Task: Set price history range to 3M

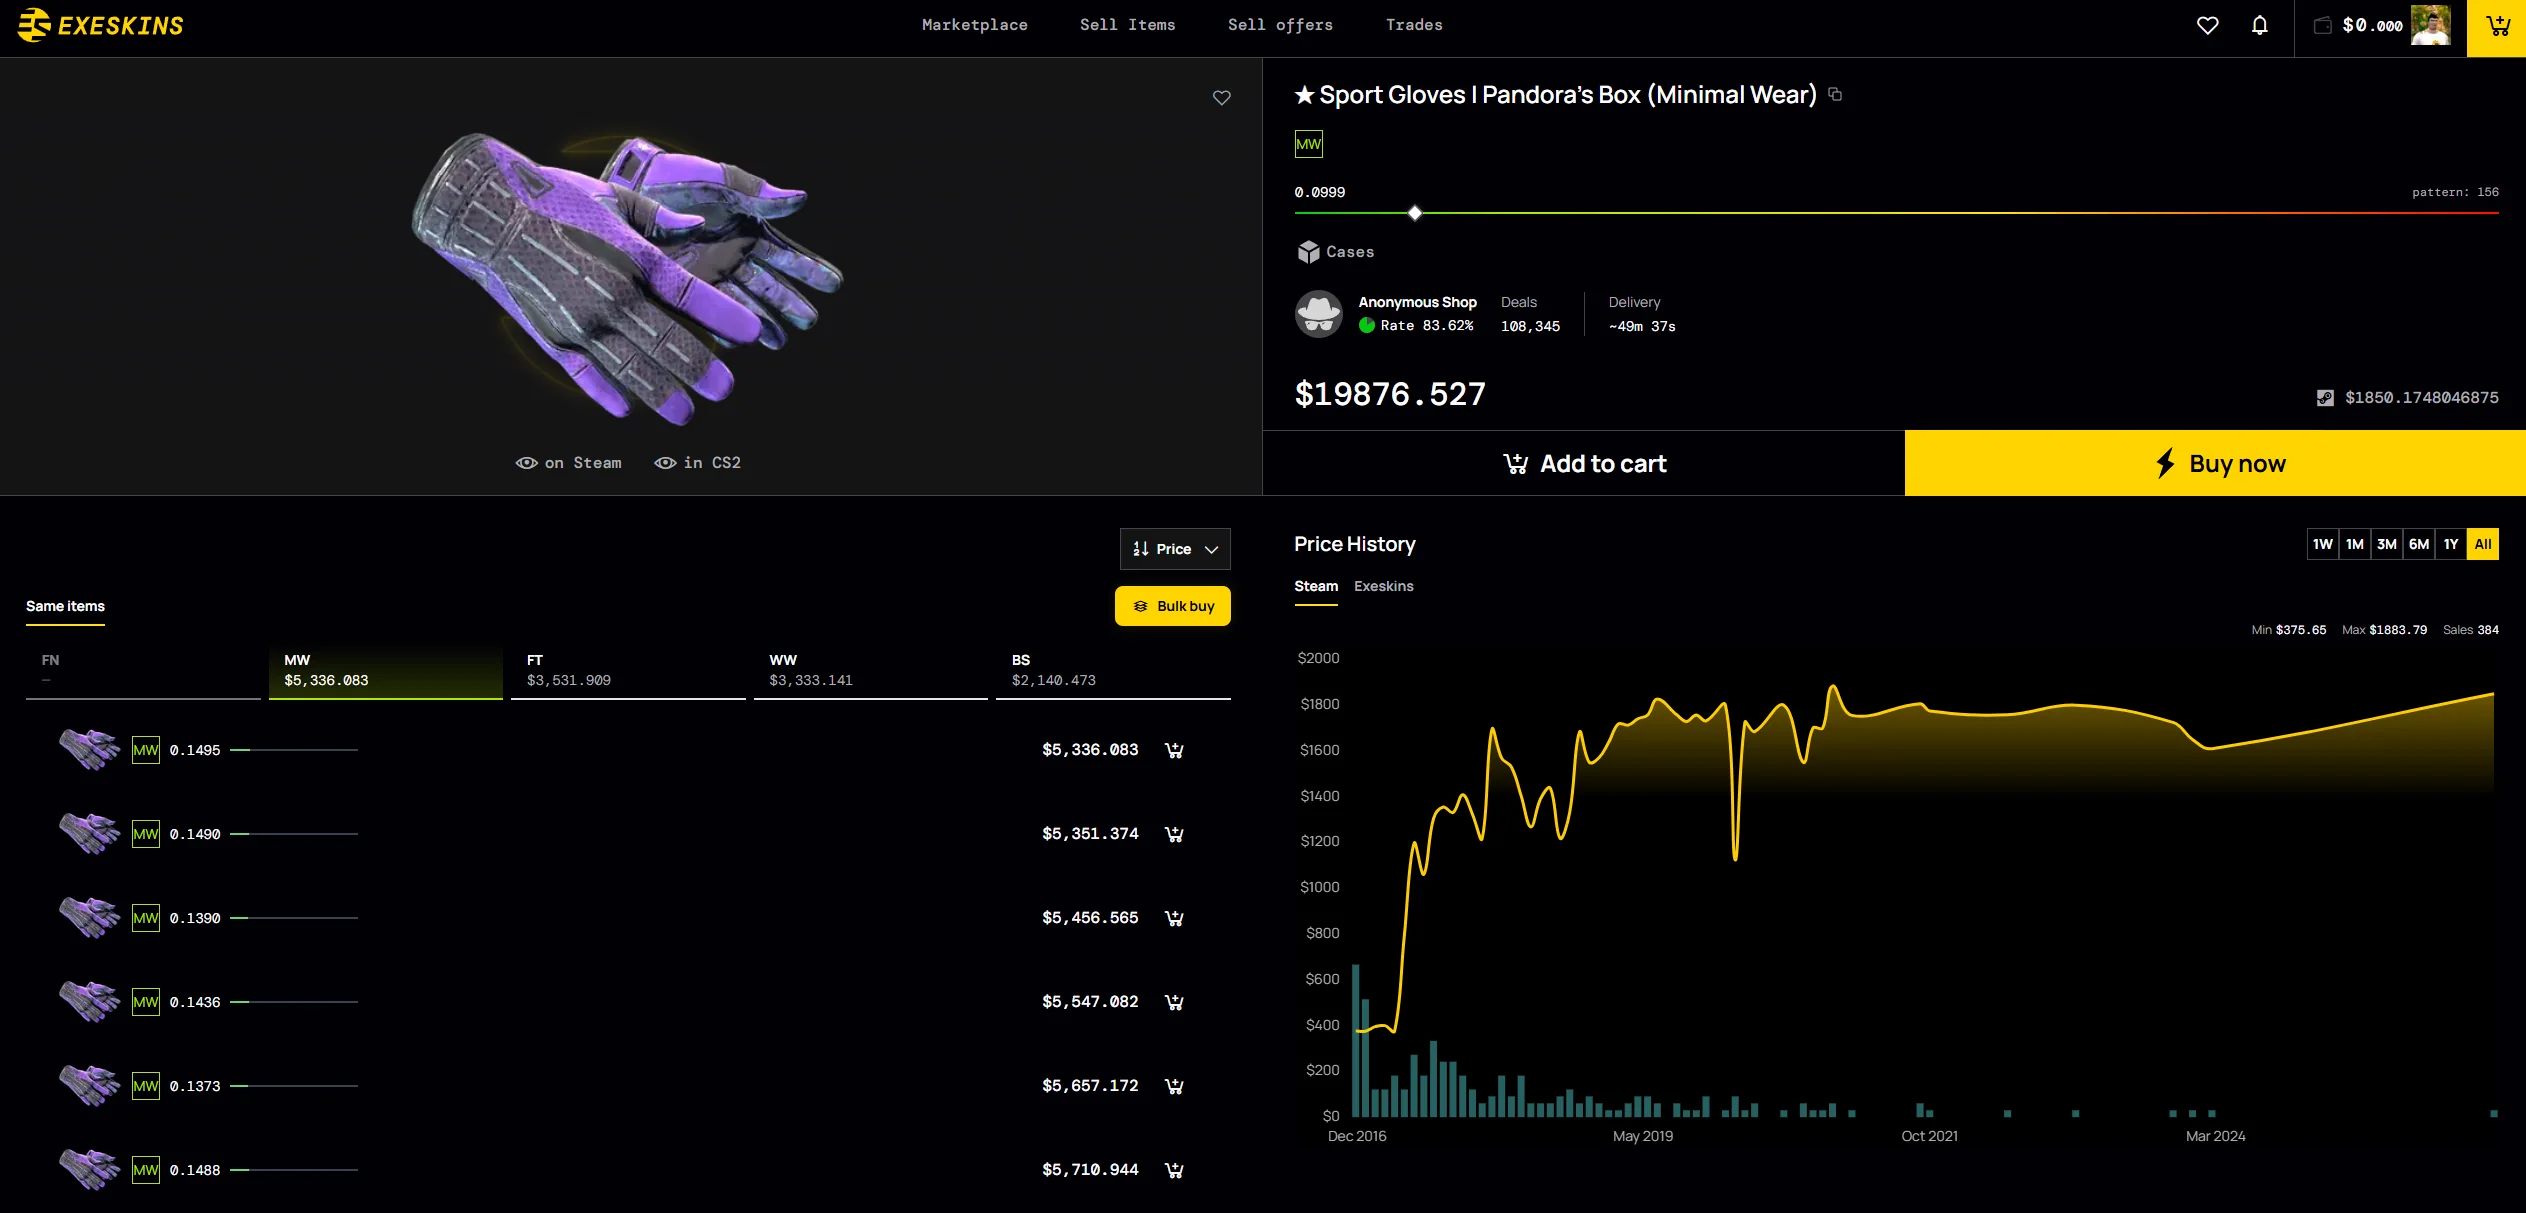Action: tap(2387, 544)
